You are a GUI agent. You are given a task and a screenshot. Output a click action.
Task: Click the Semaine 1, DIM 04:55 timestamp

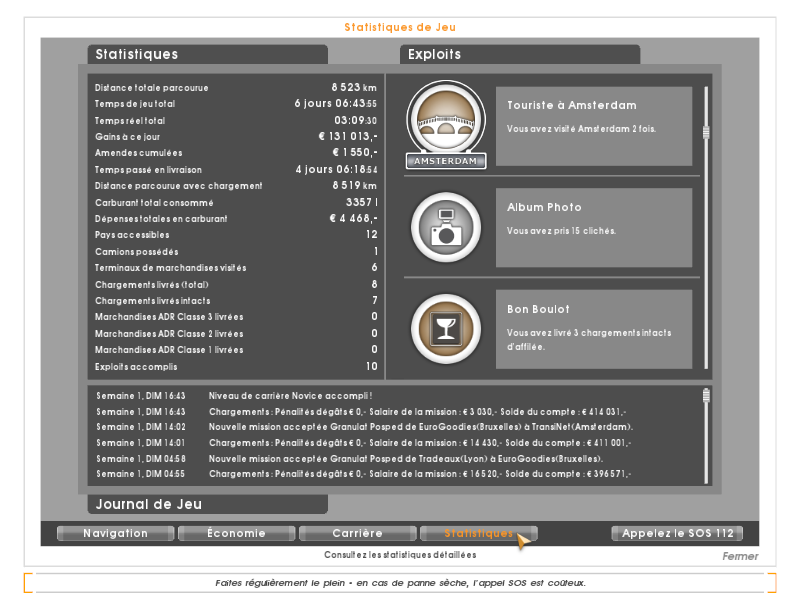[x=141, y=474]
